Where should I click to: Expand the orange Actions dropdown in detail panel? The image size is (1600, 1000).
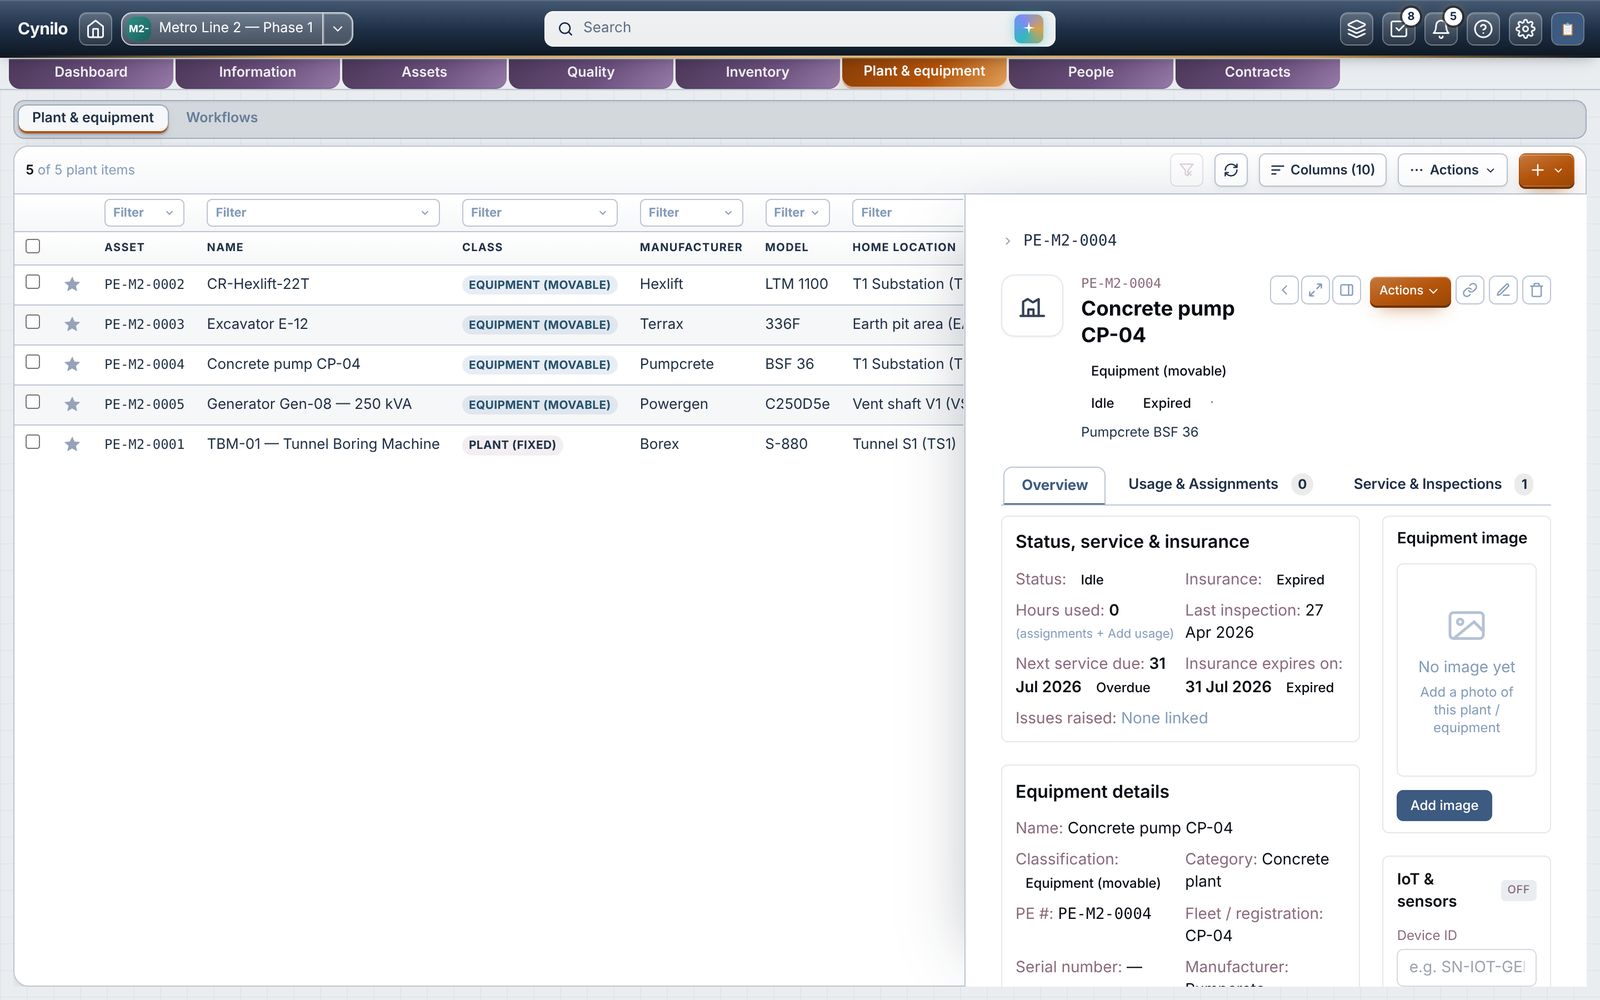tap(1409, 291)
